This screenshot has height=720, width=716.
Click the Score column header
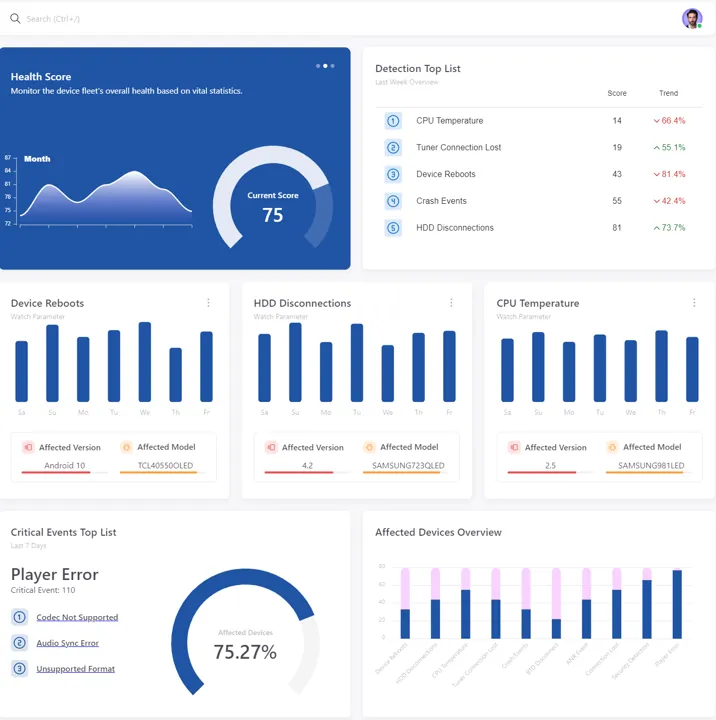617,94
